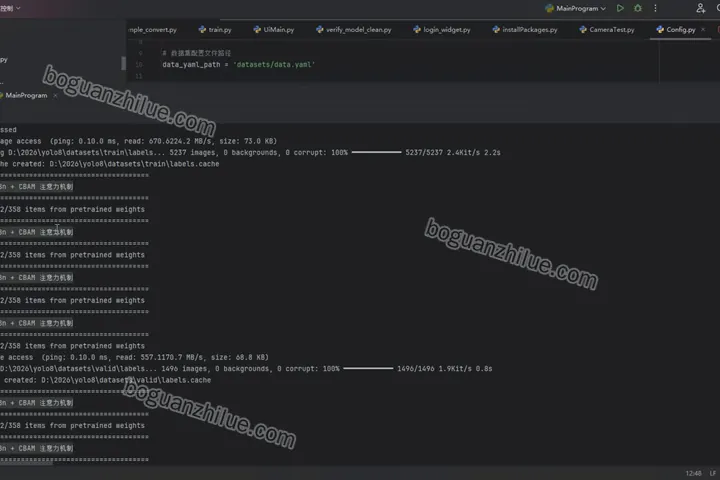
Task: Click the train labels progress bar
Action: tap(377, 152)
